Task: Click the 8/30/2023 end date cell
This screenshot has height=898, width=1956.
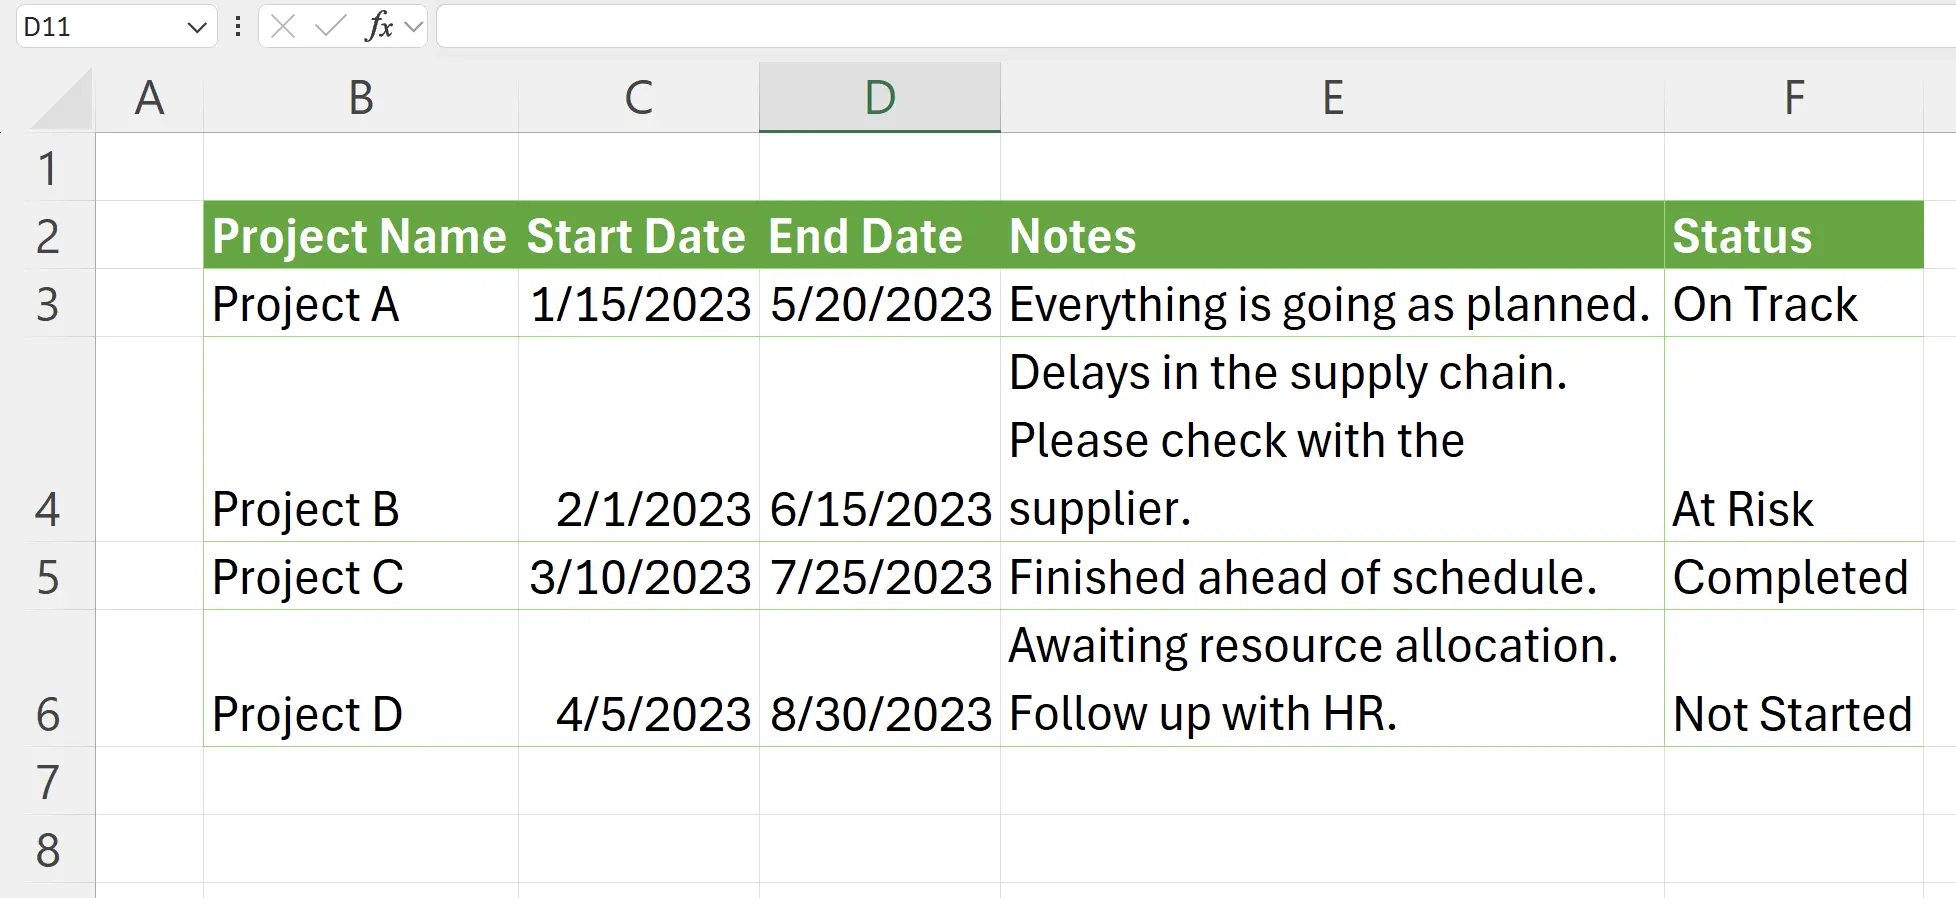Action: click(x=879, y=679)
